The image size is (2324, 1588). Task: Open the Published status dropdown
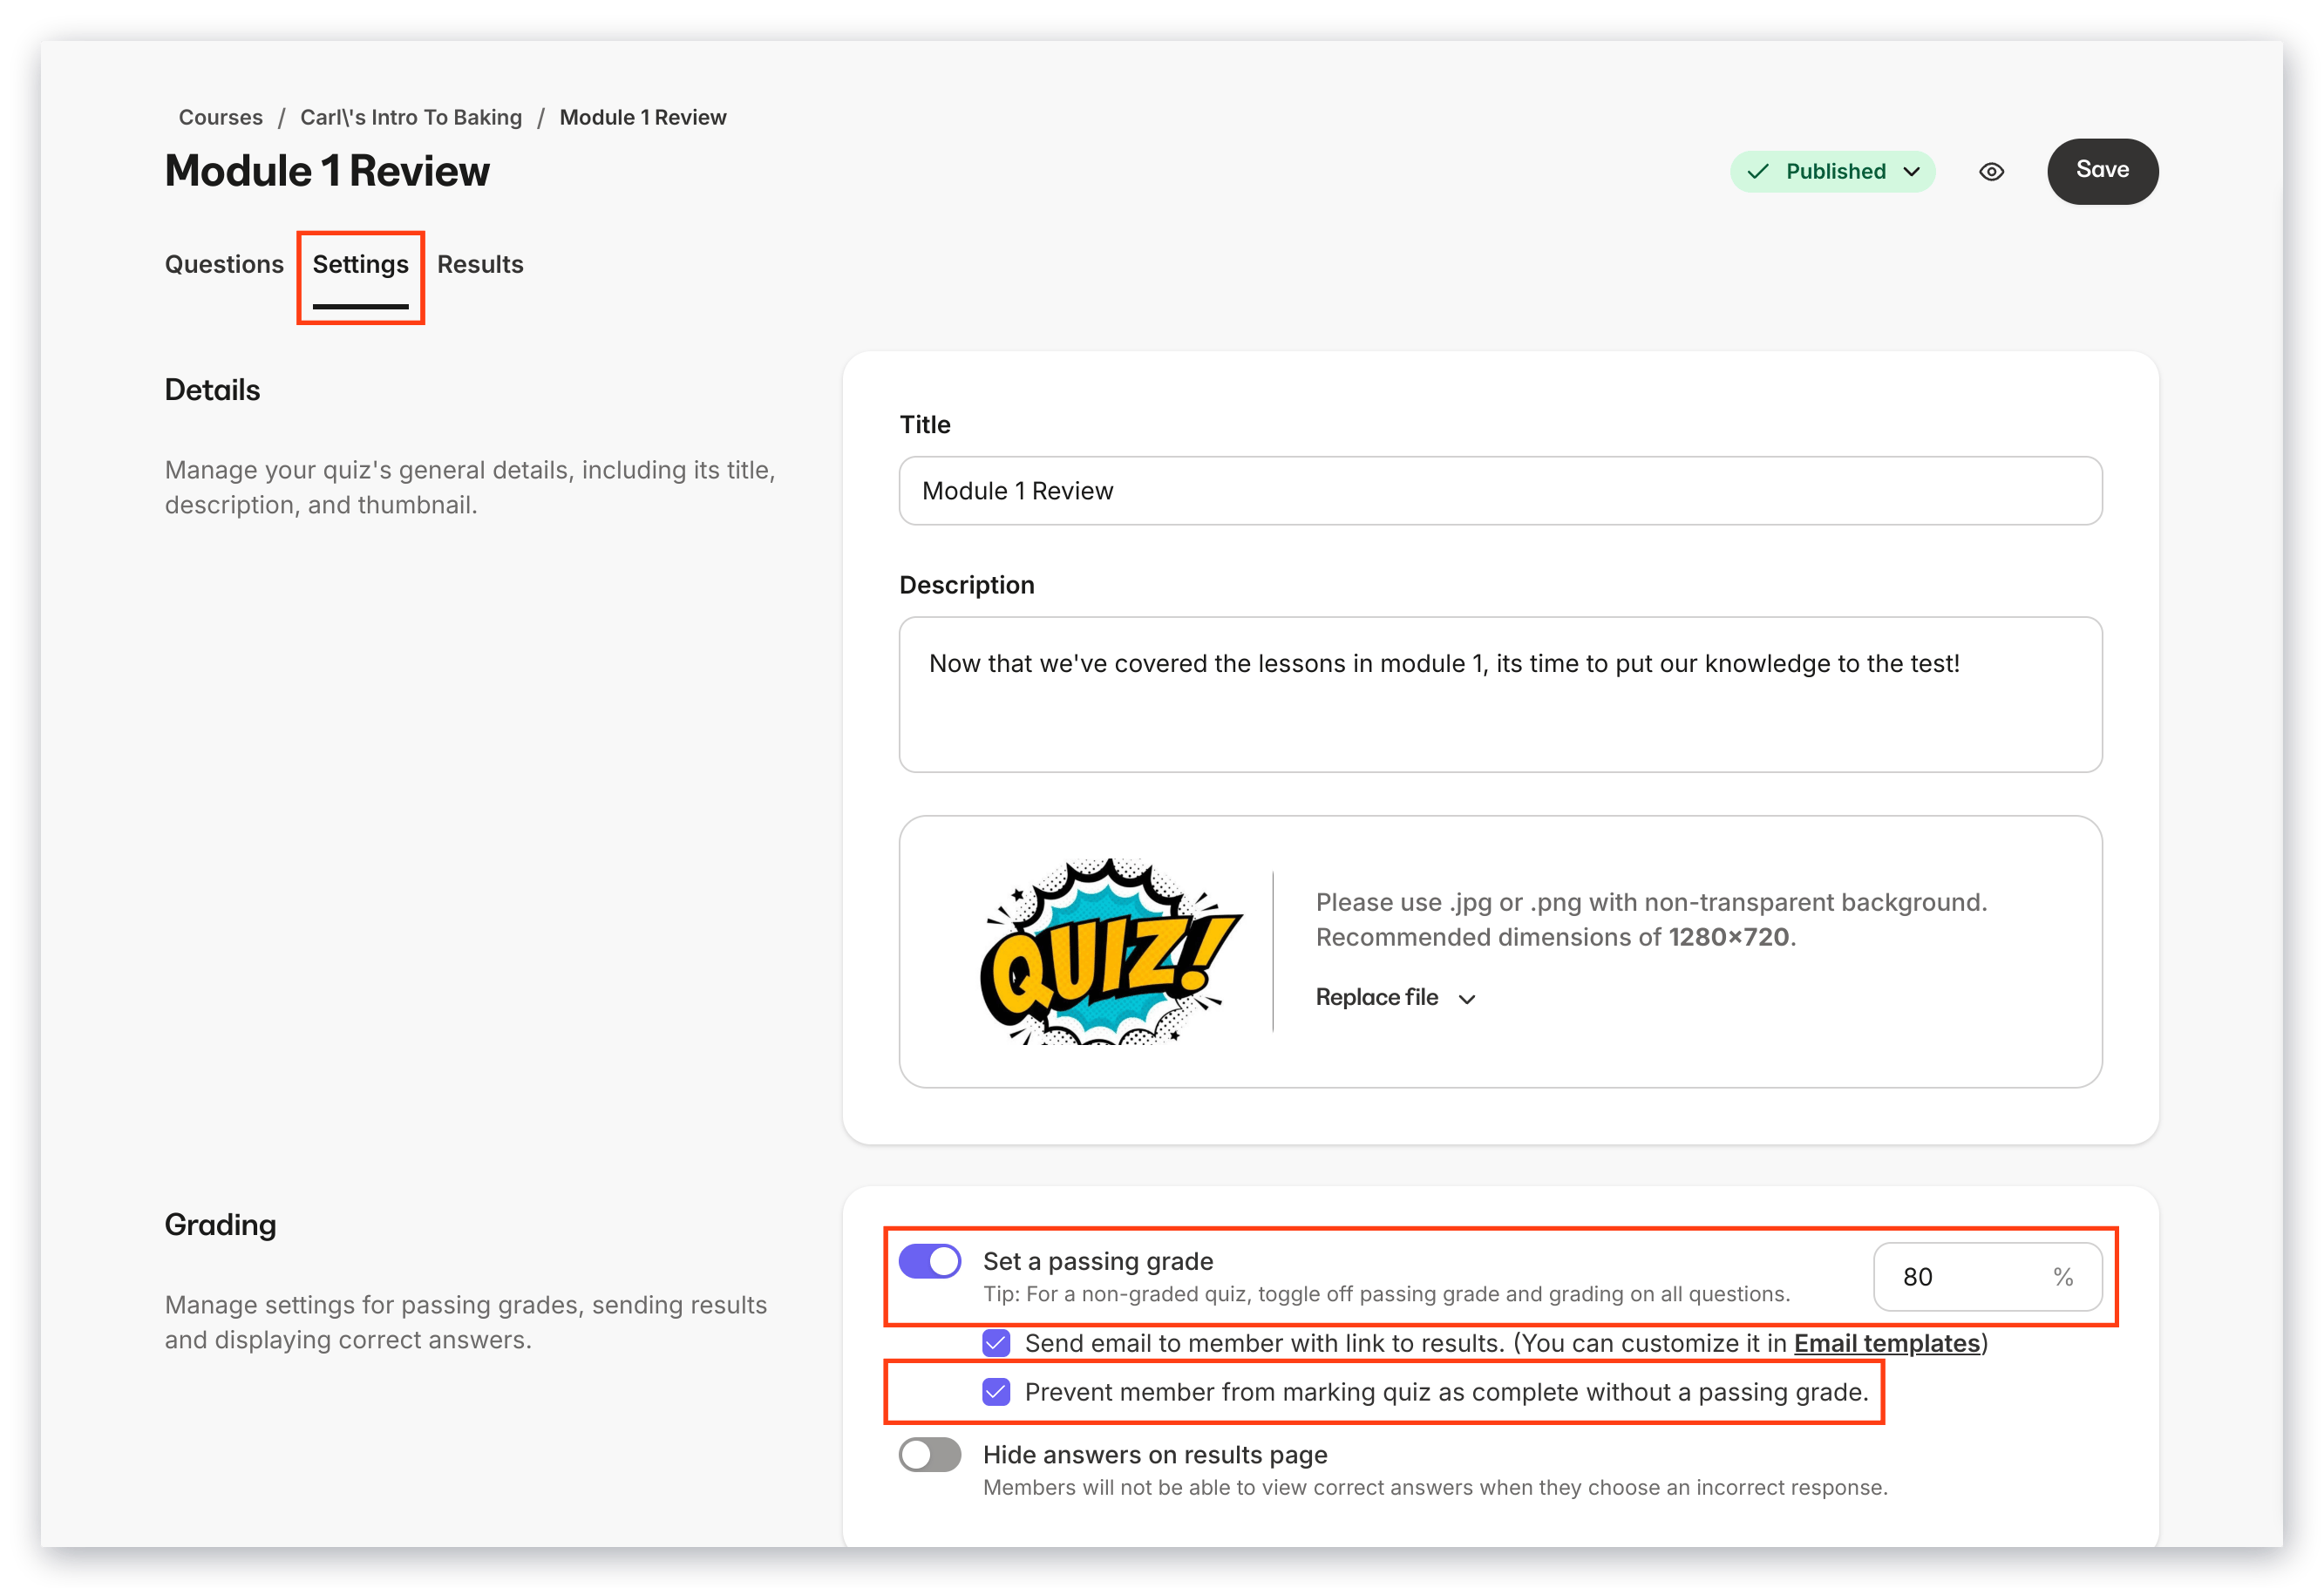click(1832, 172)
